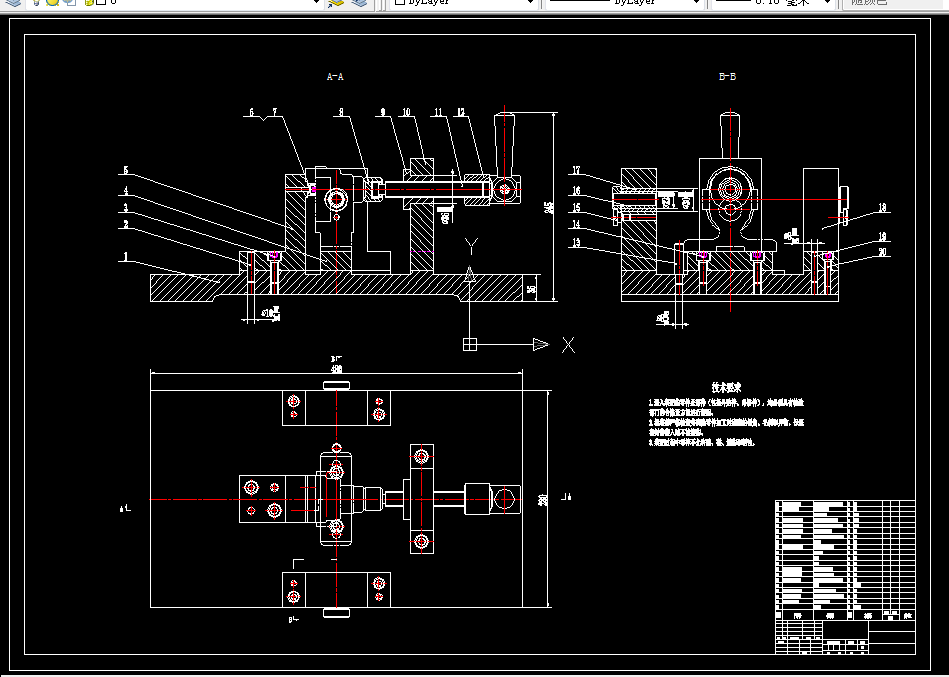Select part balloon number 16

click(576, 191)
